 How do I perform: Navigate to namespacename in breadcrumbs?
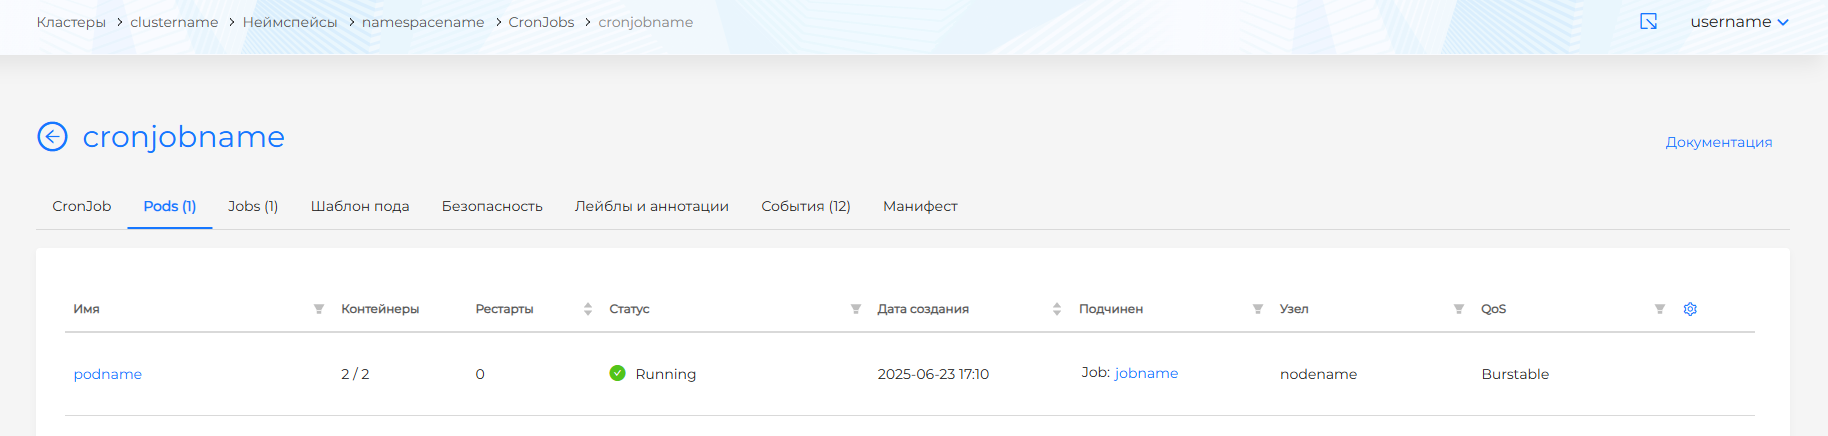coord(422,22)
